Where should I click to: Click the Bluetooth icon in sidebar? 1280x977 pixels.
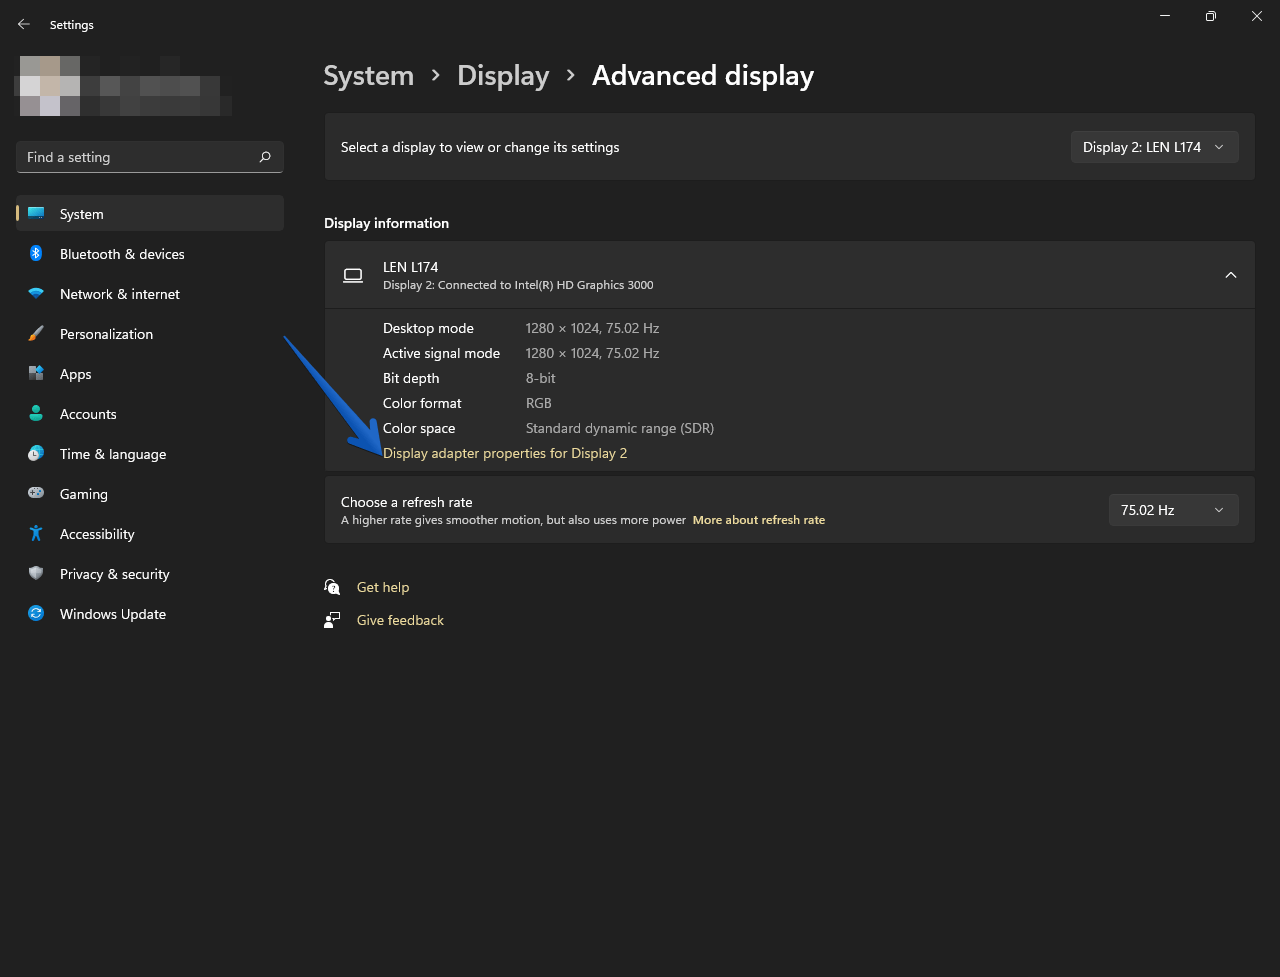(36, 254)
